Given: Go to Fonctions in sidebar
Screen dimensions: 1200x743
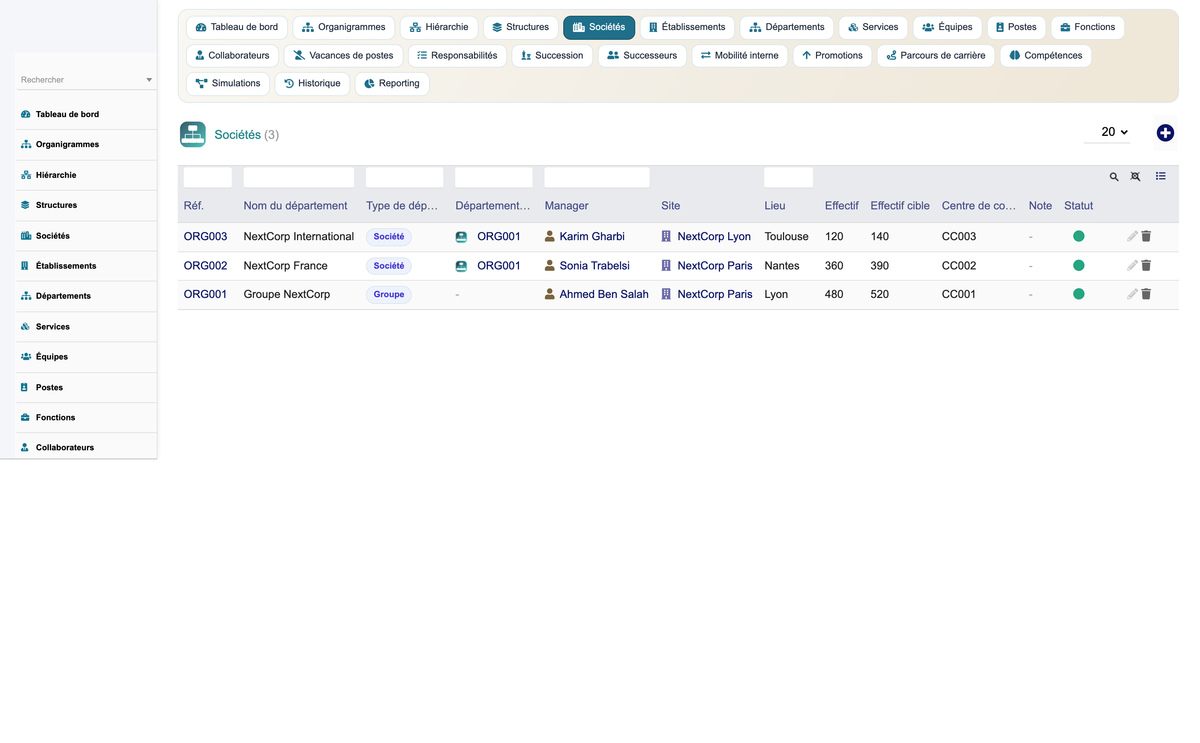Looking at the screenshot, I should [x=86, y=417].
